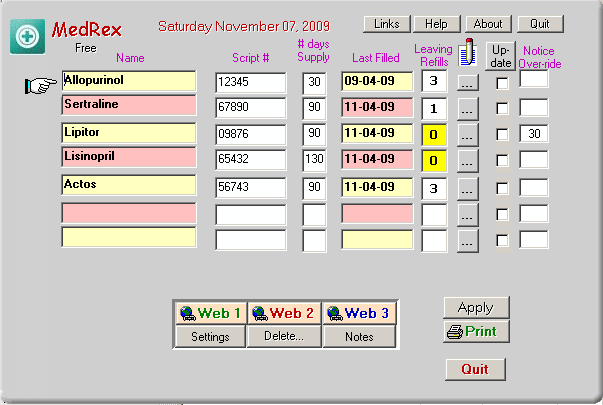
Task: Click the pencil notepad icon
Action: 468,52
